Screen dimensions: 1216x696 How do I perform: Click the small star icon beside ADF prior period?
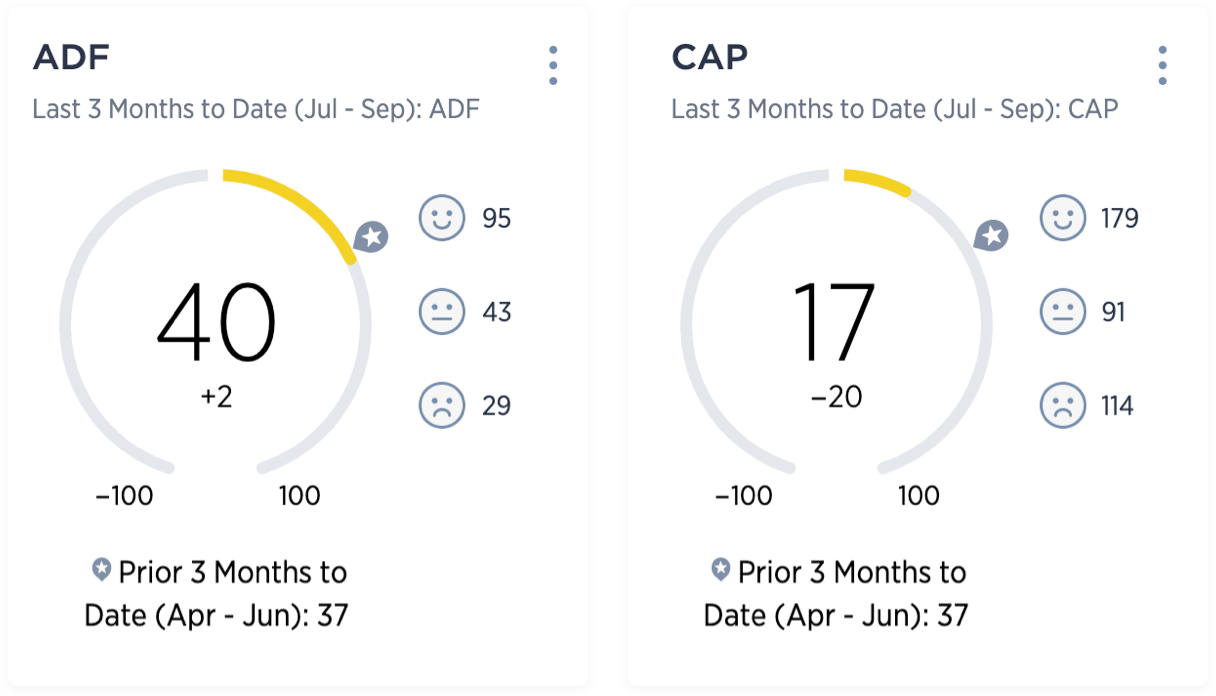pyautogui.click(x=101, y=570)
